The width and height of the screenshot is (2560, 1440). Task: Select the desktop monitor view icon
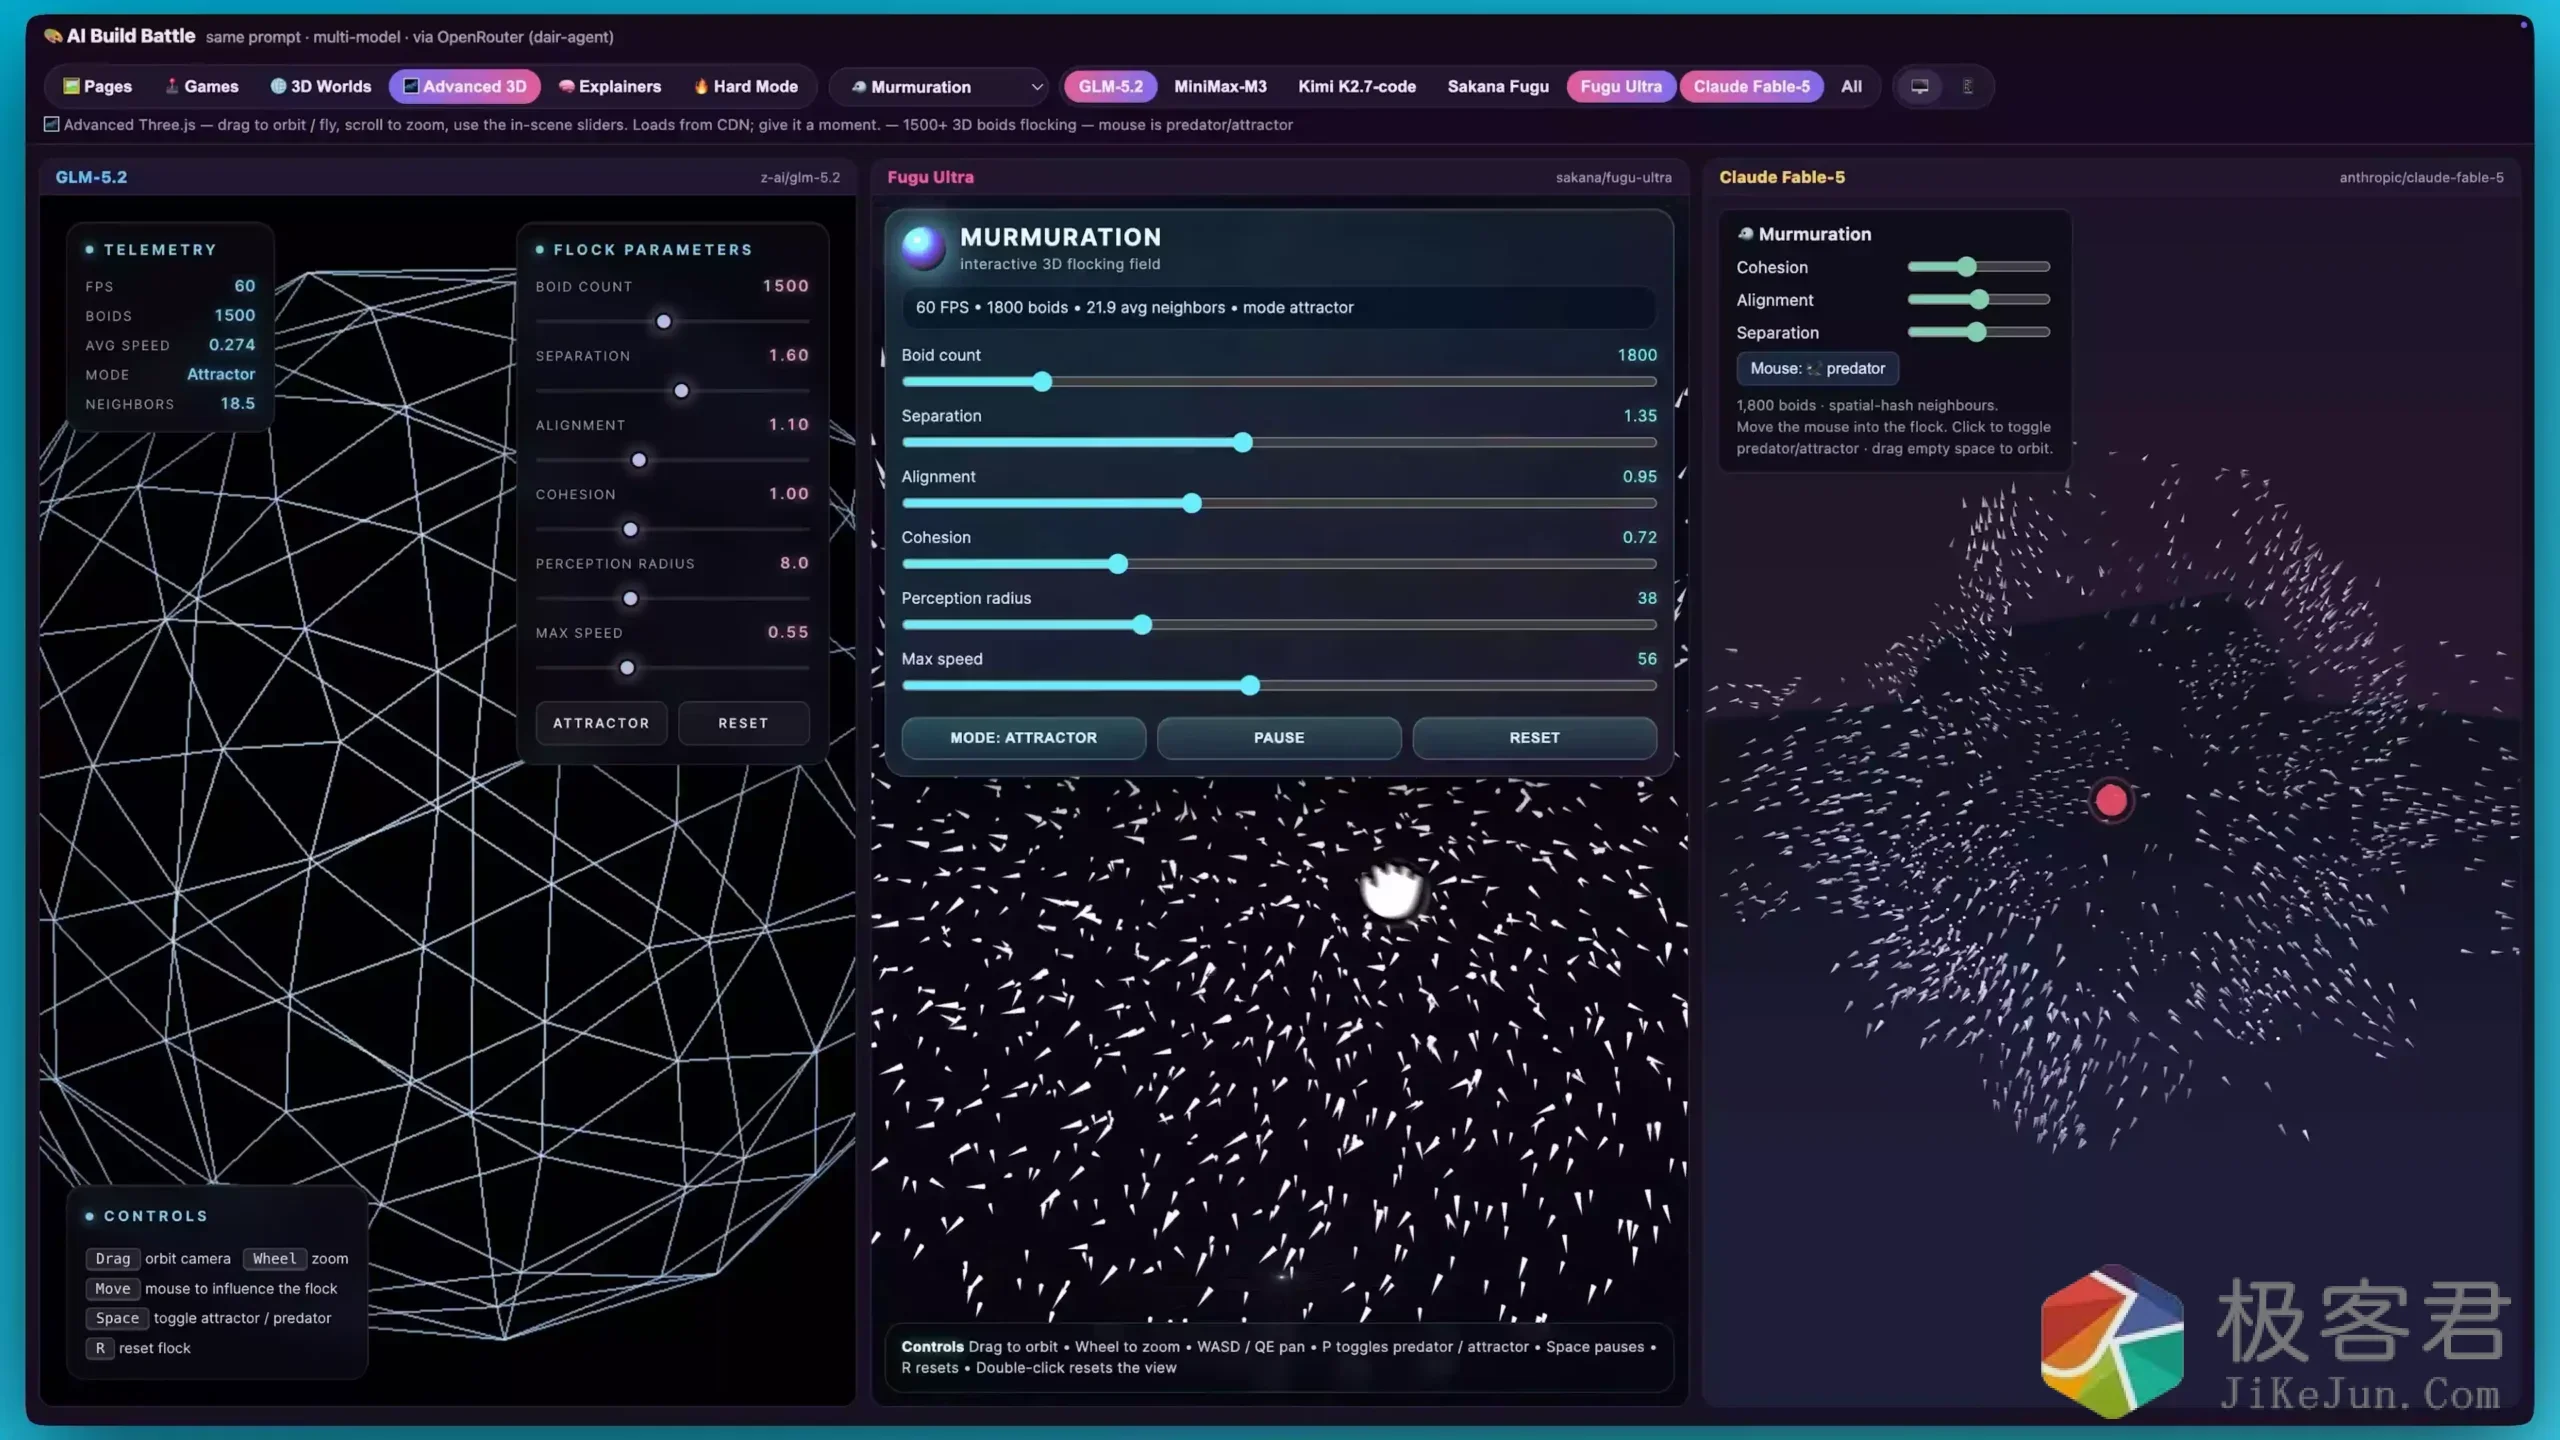click(x=1919, y=86)
